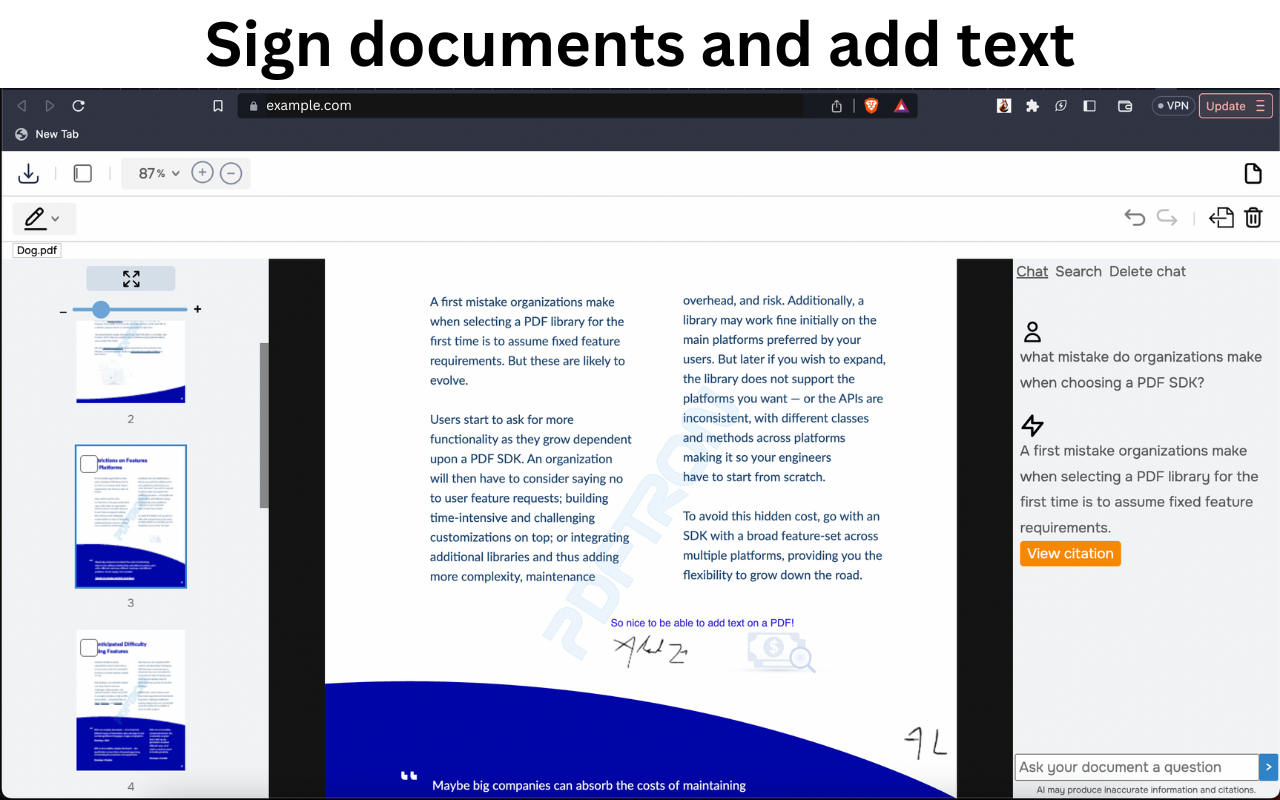Viewport: 1280px width, 800px height.
Task: Open the new document page icon
Action: coord(1253,174)
